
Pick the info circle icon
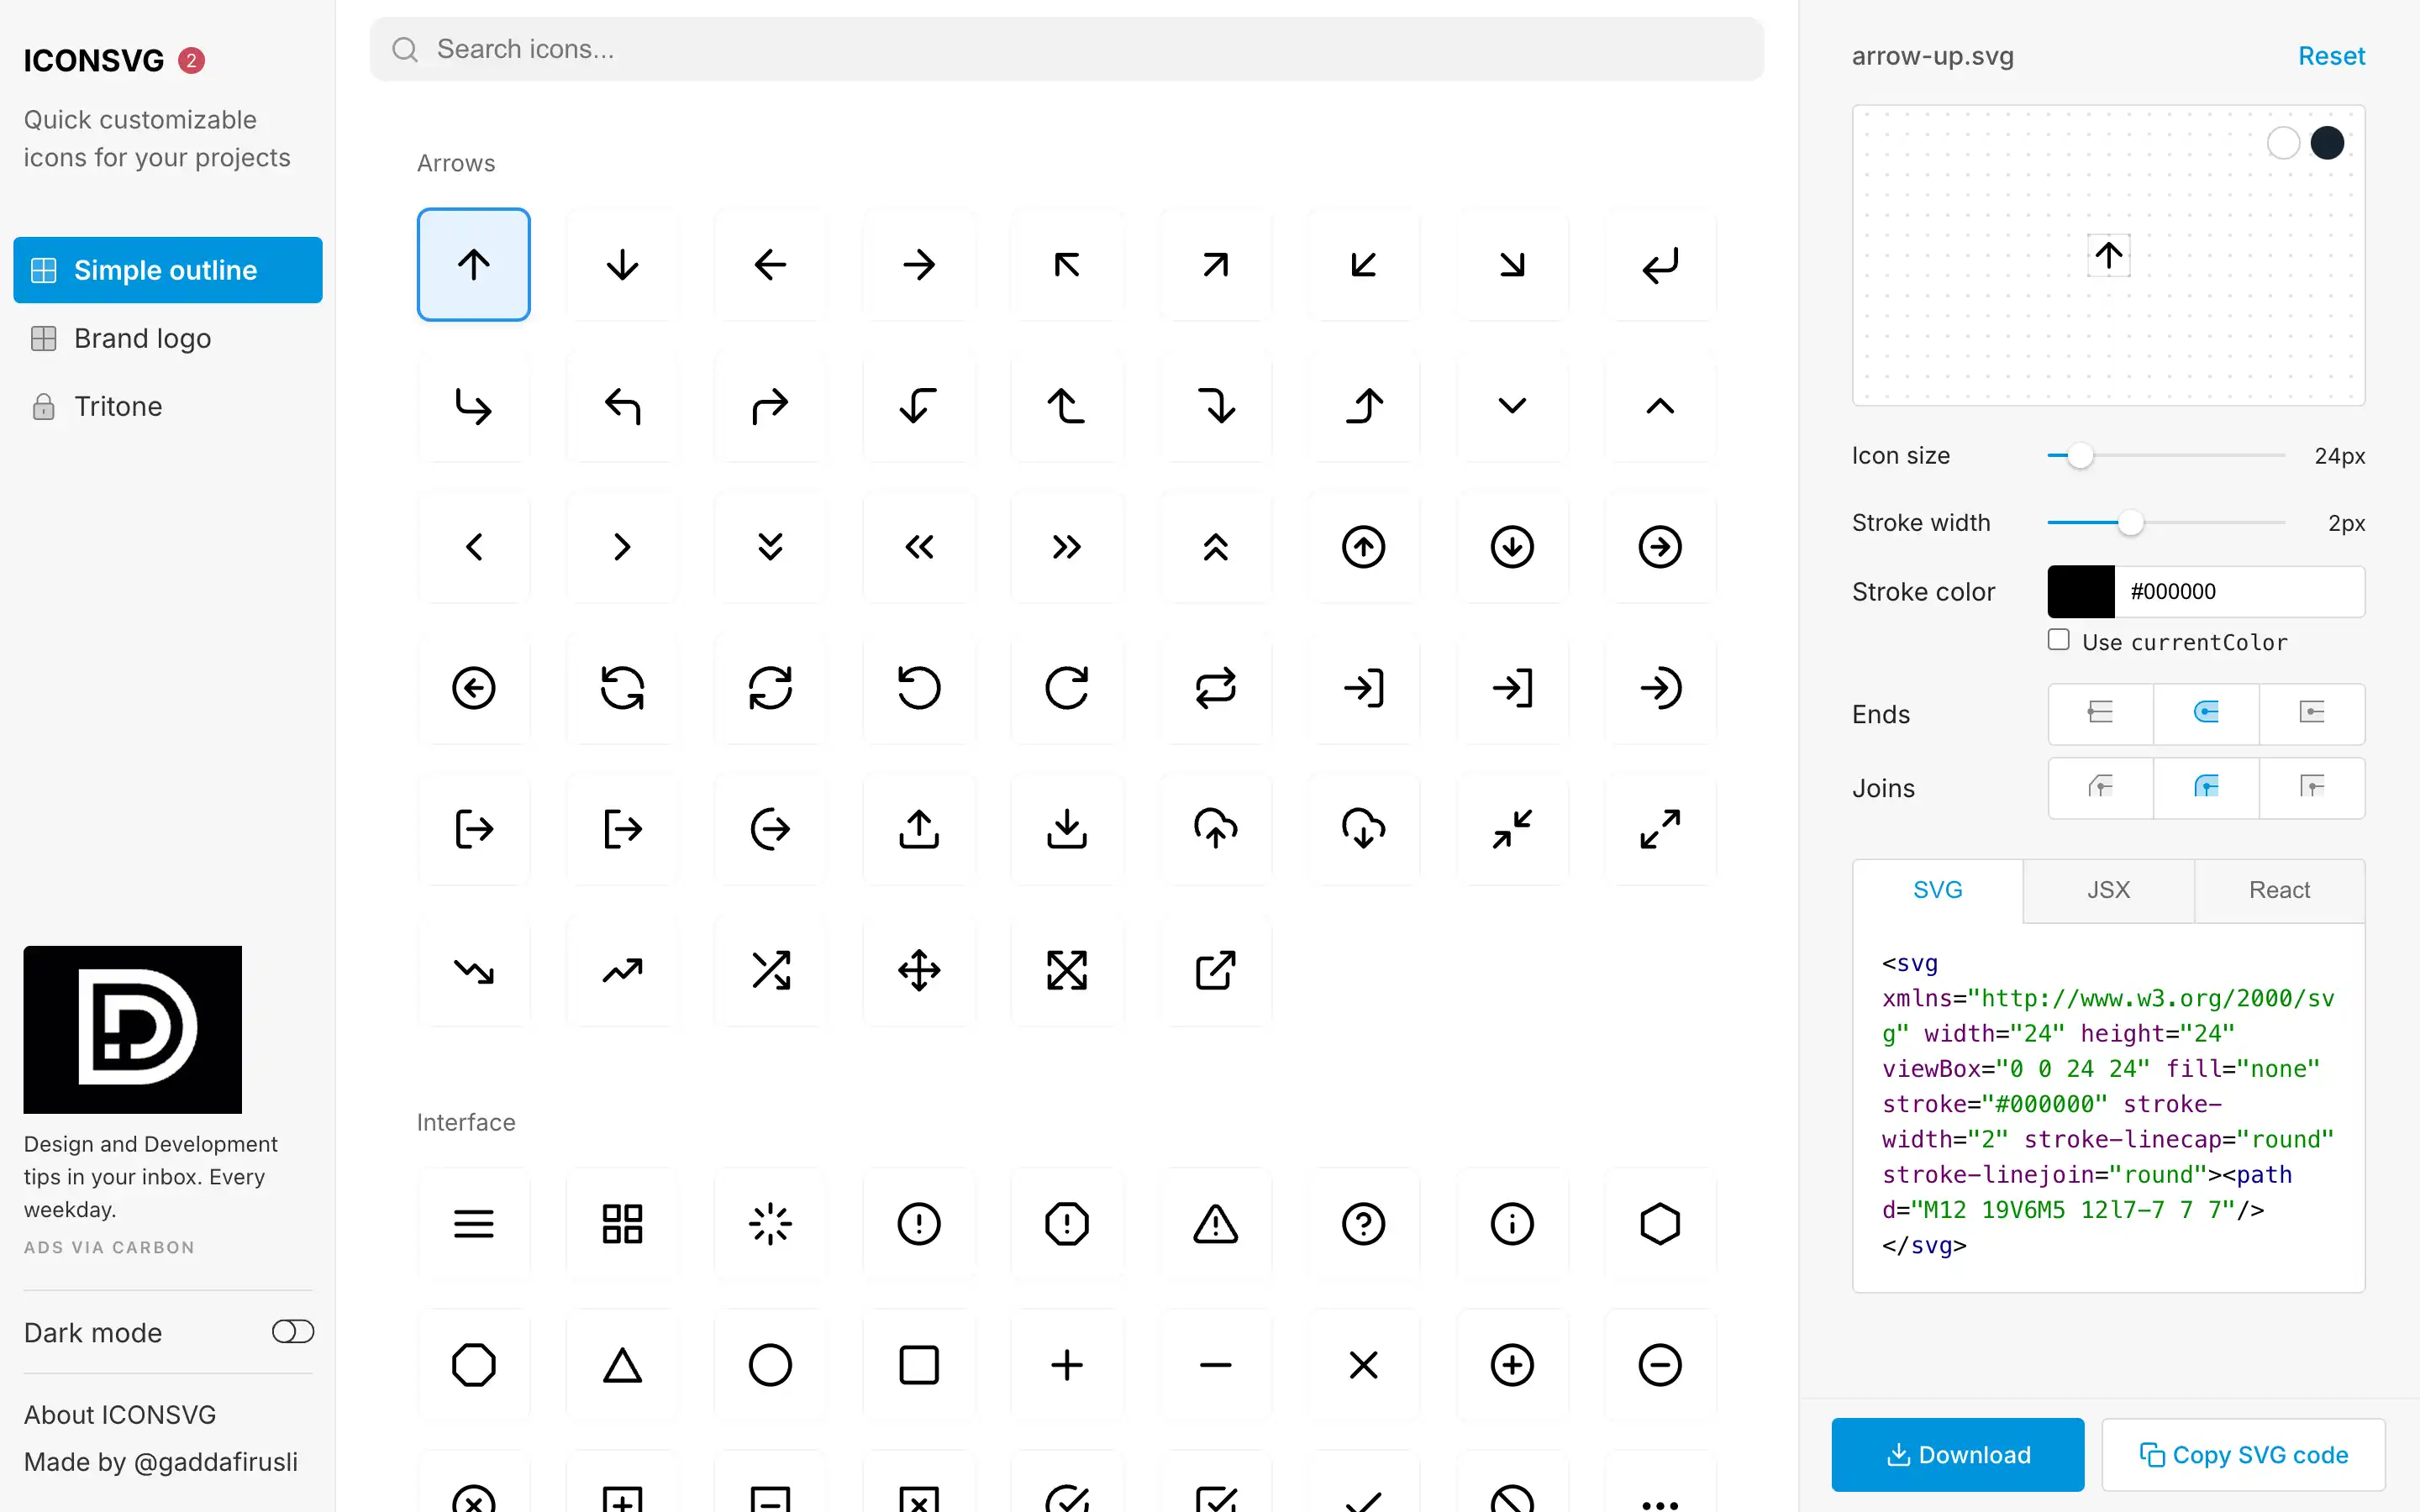[1512, 1223]
